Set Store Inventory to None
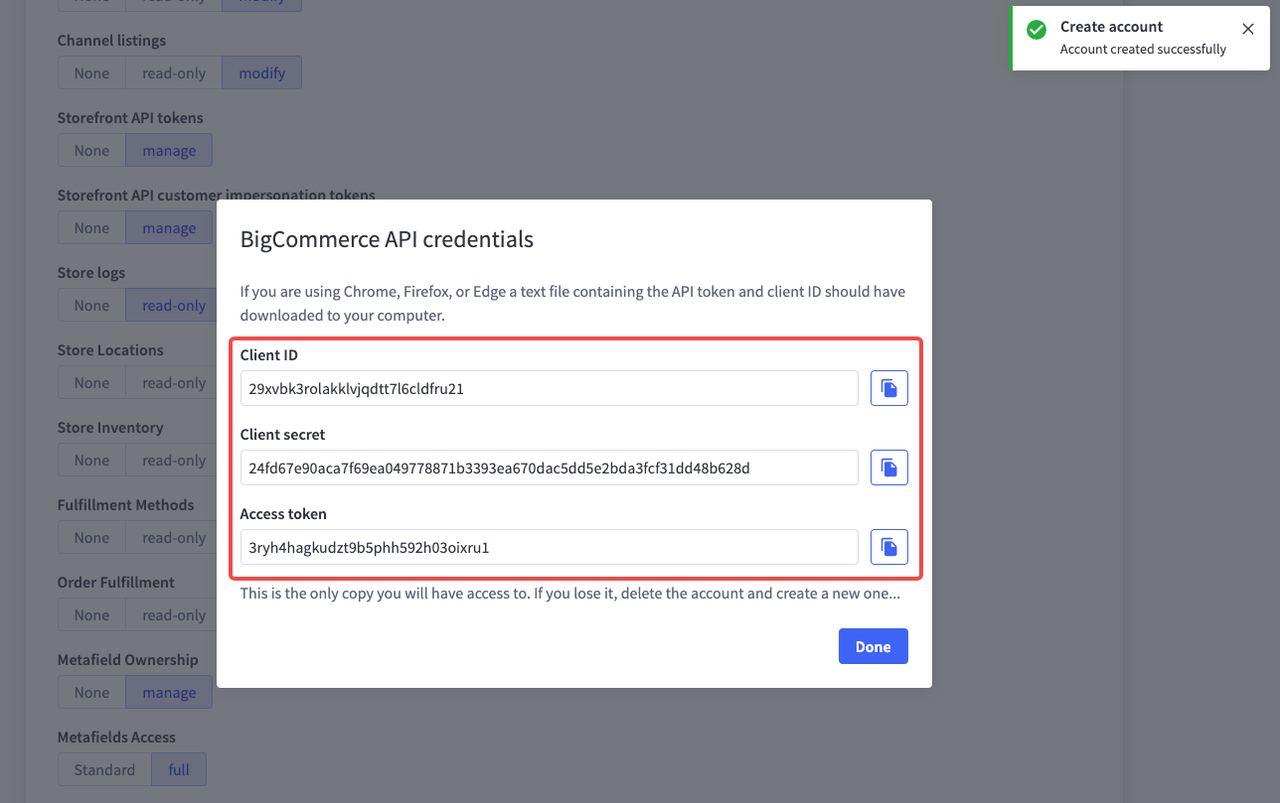 pyautogui.click(x=91, y=460)
